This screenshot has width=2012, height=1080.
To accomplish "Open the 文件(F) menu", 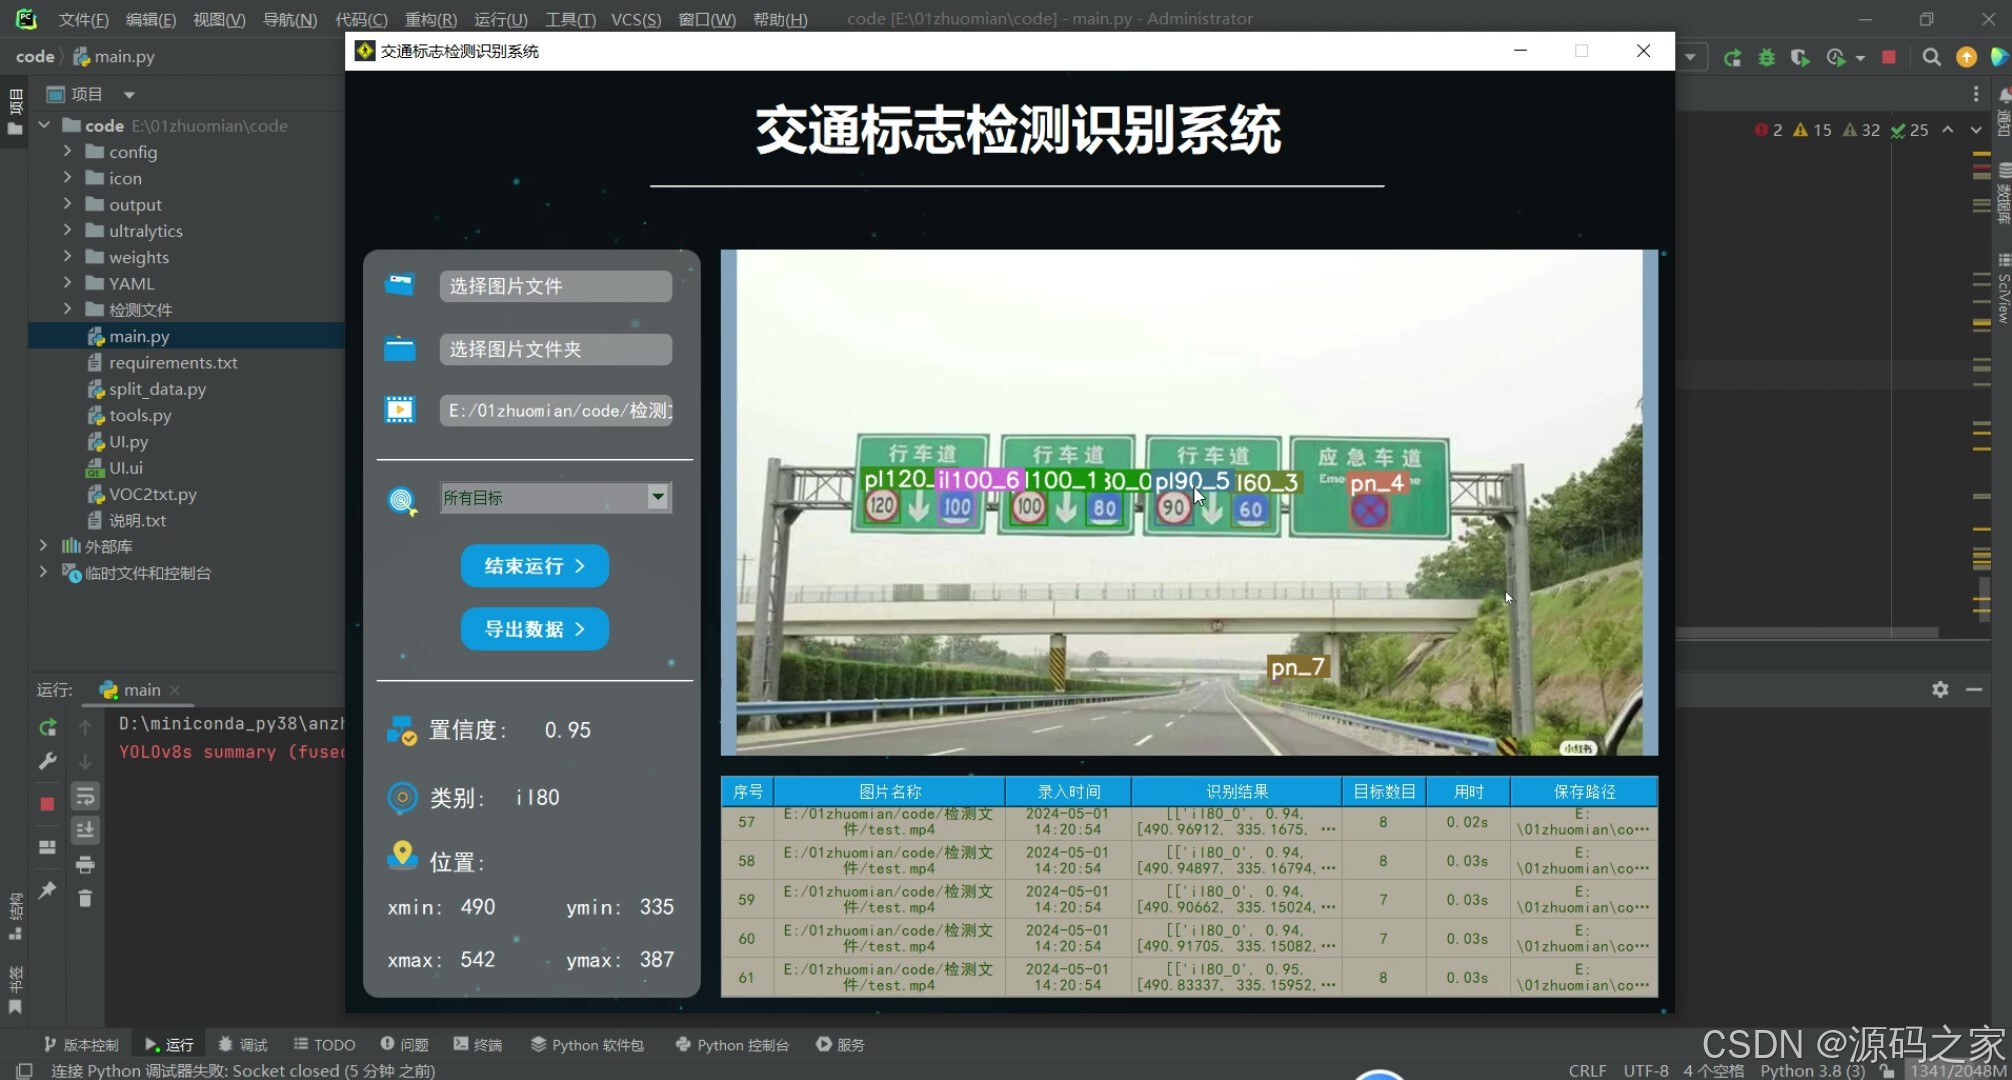I will pos(83,19).
